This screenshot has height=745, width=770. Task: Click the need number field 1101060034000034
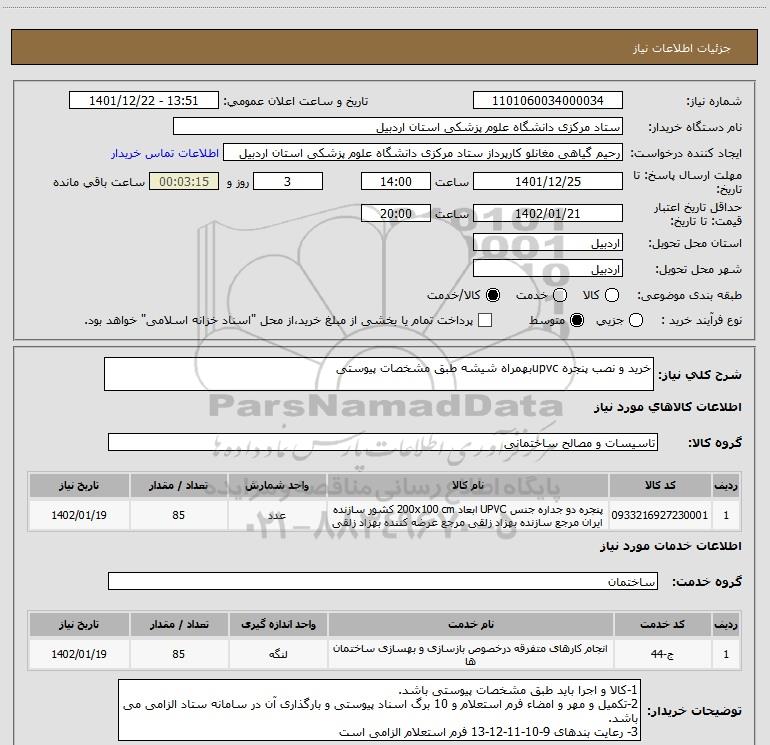point(548,100)
